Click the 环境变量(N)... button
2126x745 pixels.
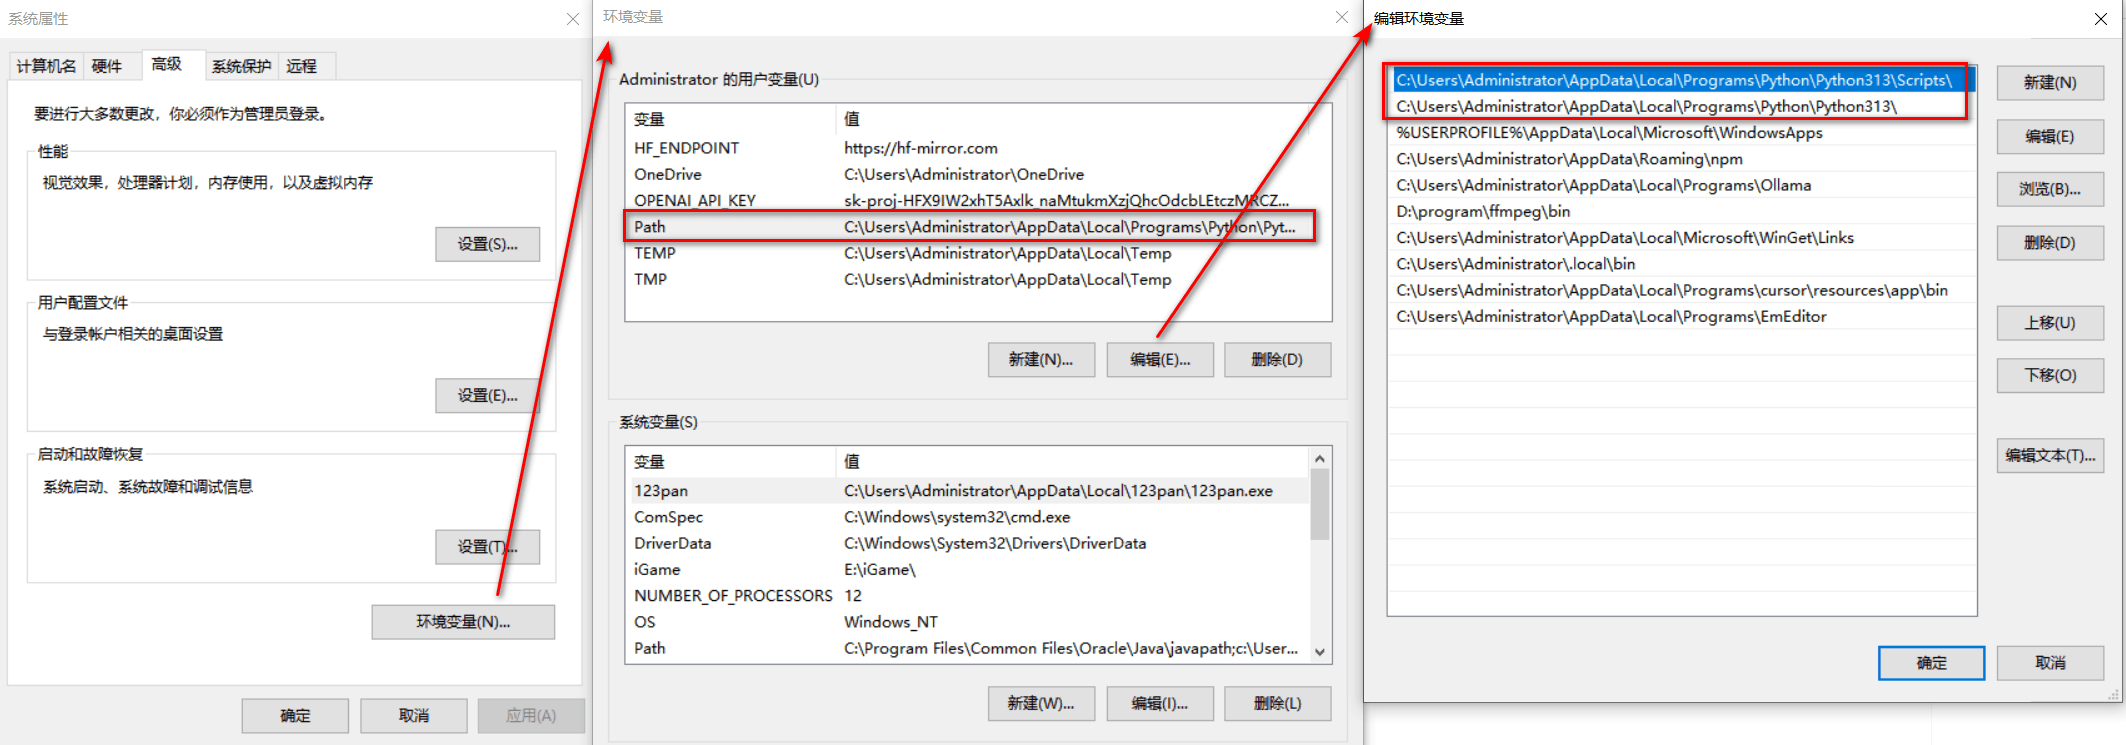463,622
